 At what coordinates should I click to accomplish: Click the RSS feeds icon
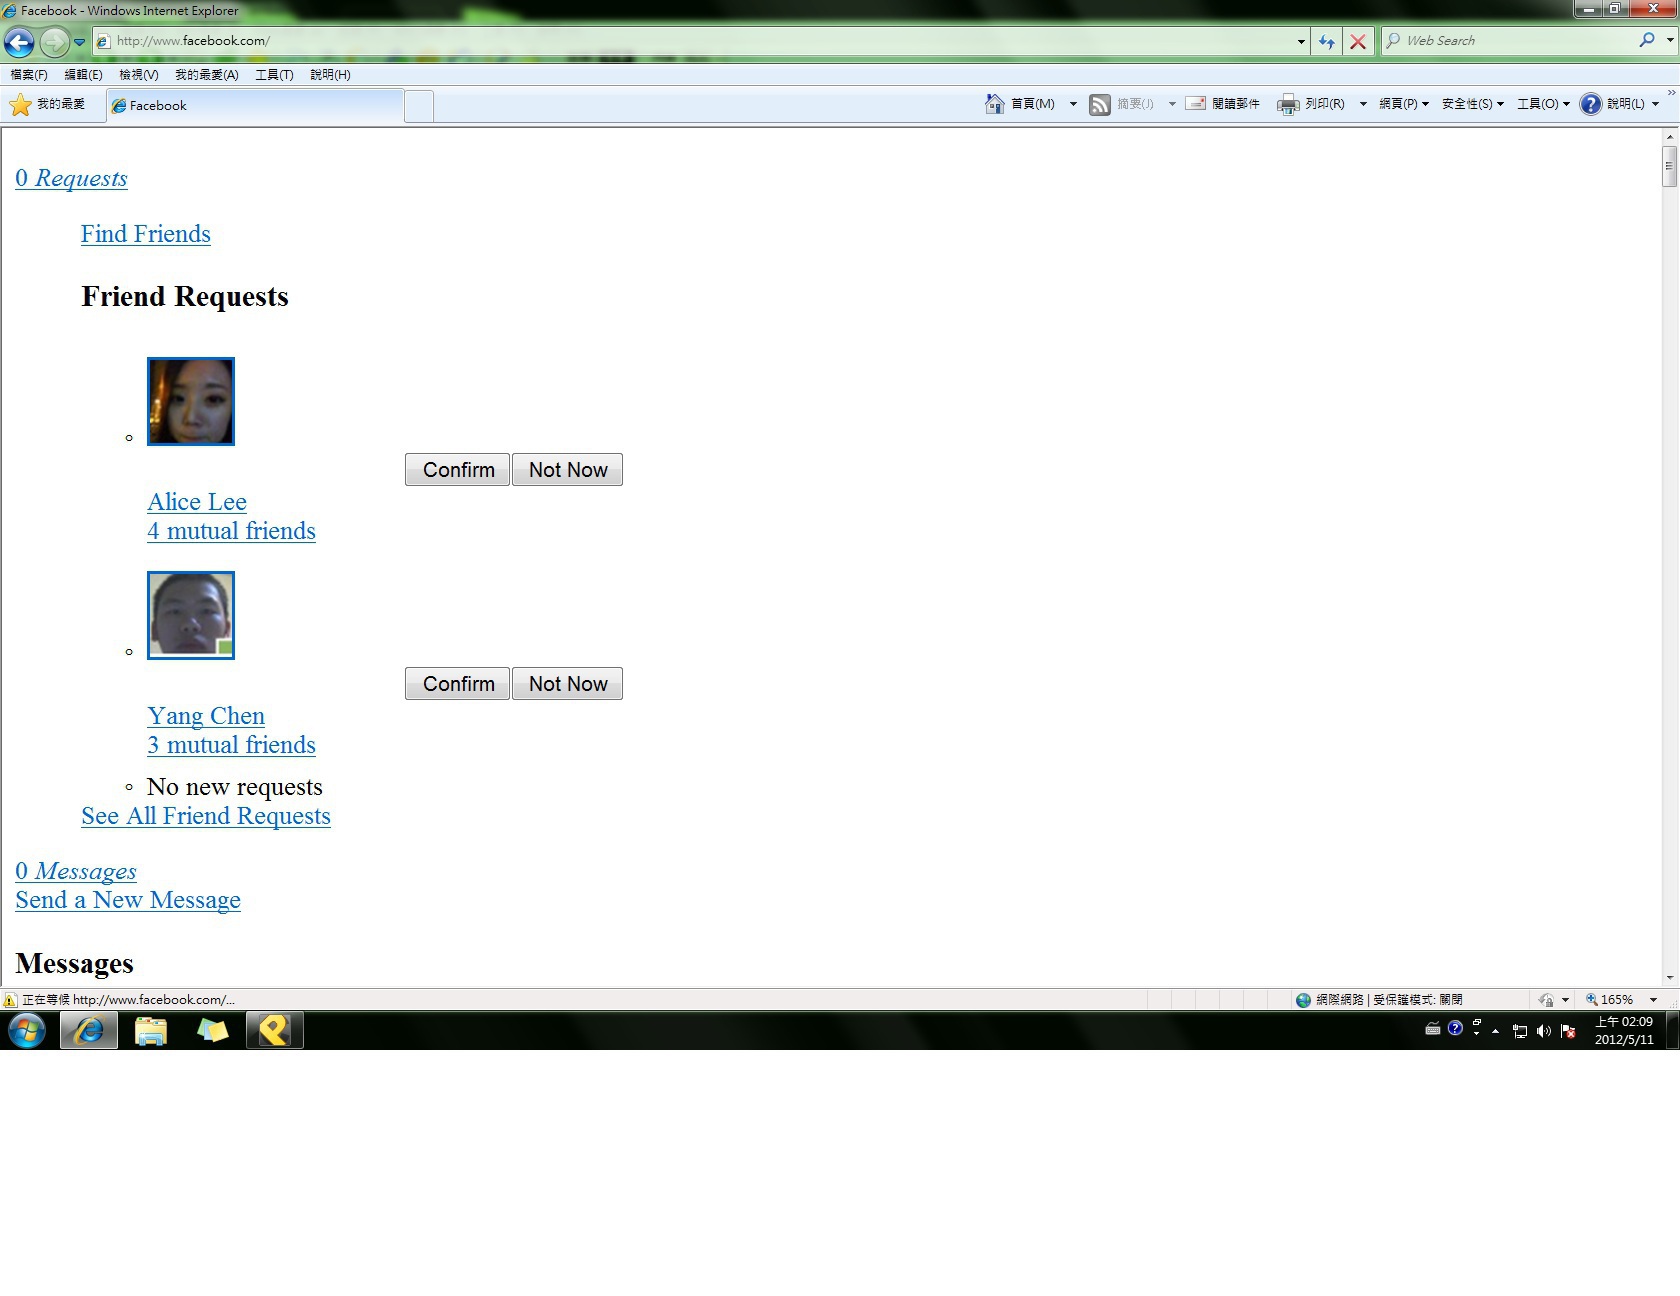(1099, 104)
